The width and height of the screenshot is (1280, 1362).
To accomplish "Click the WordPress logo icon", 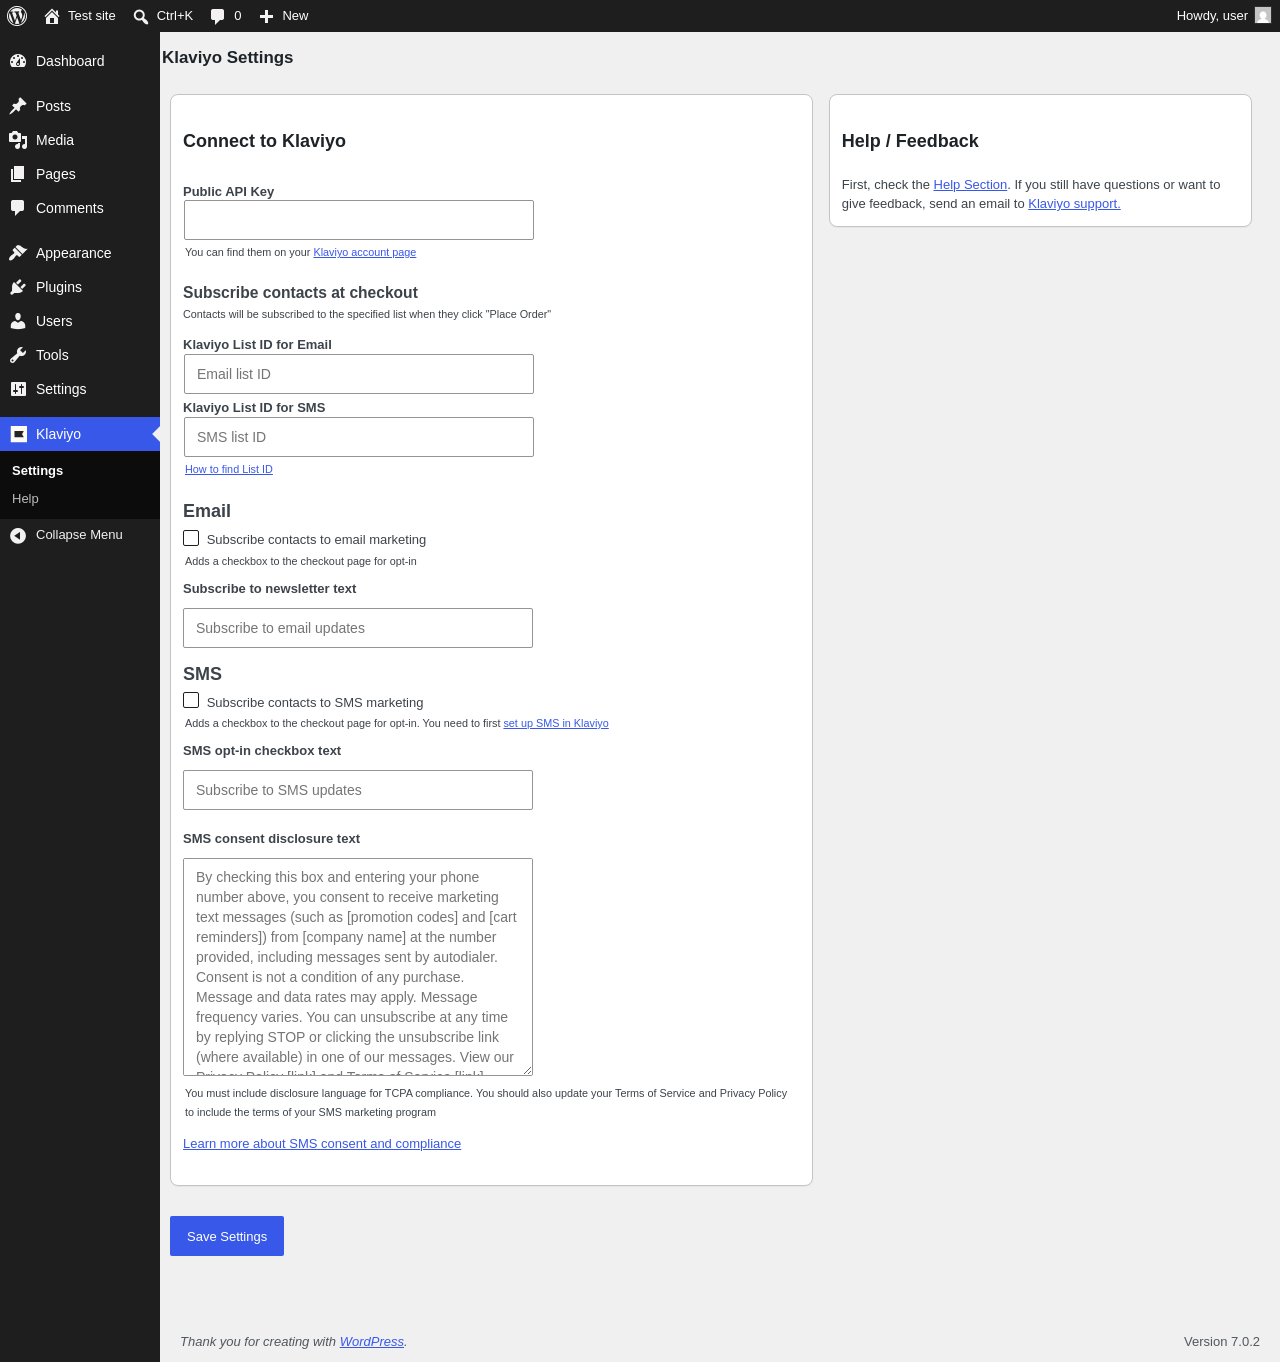I will pos(17,16).
